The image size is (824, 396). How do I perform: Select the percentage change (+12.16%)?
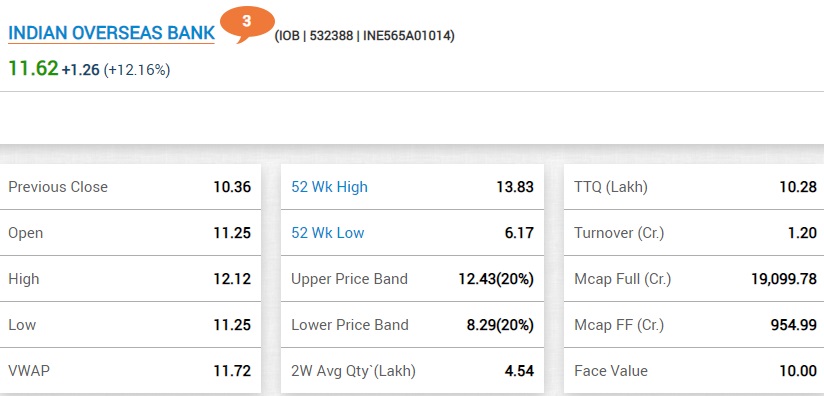coord(137,70)
